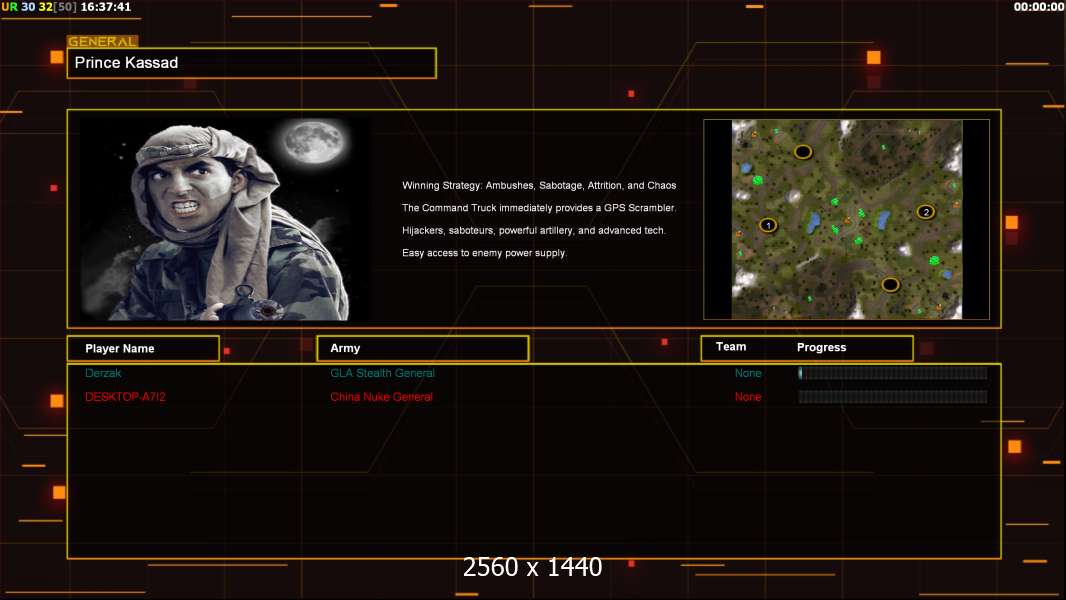Select the GENERAL label tab
This screenshot has height=600, width=1066.
[102, 42]
